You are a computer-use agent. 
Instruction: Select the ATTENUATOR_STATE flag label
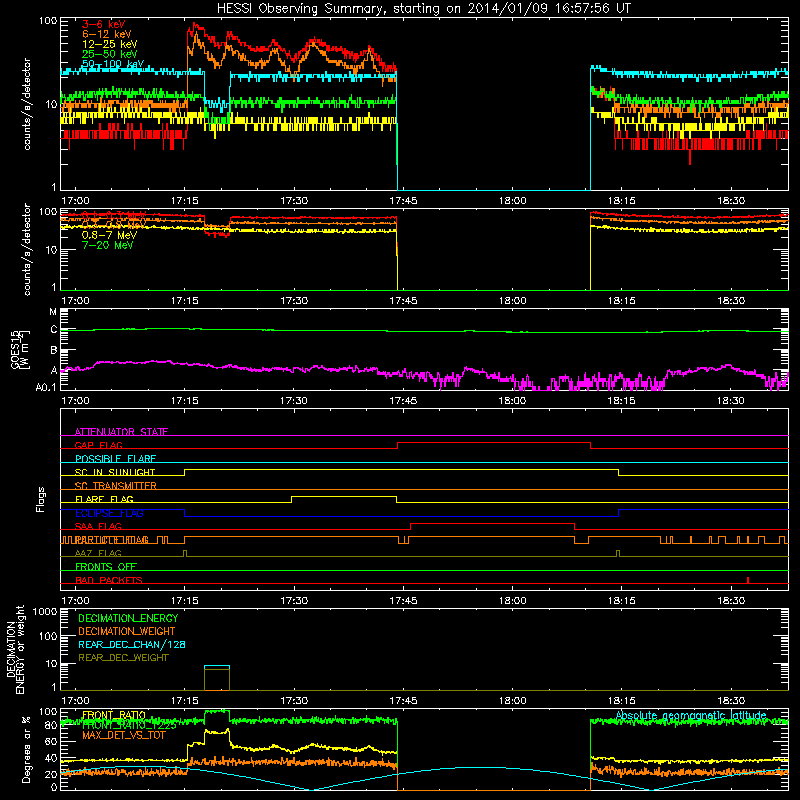coord(121,432)
